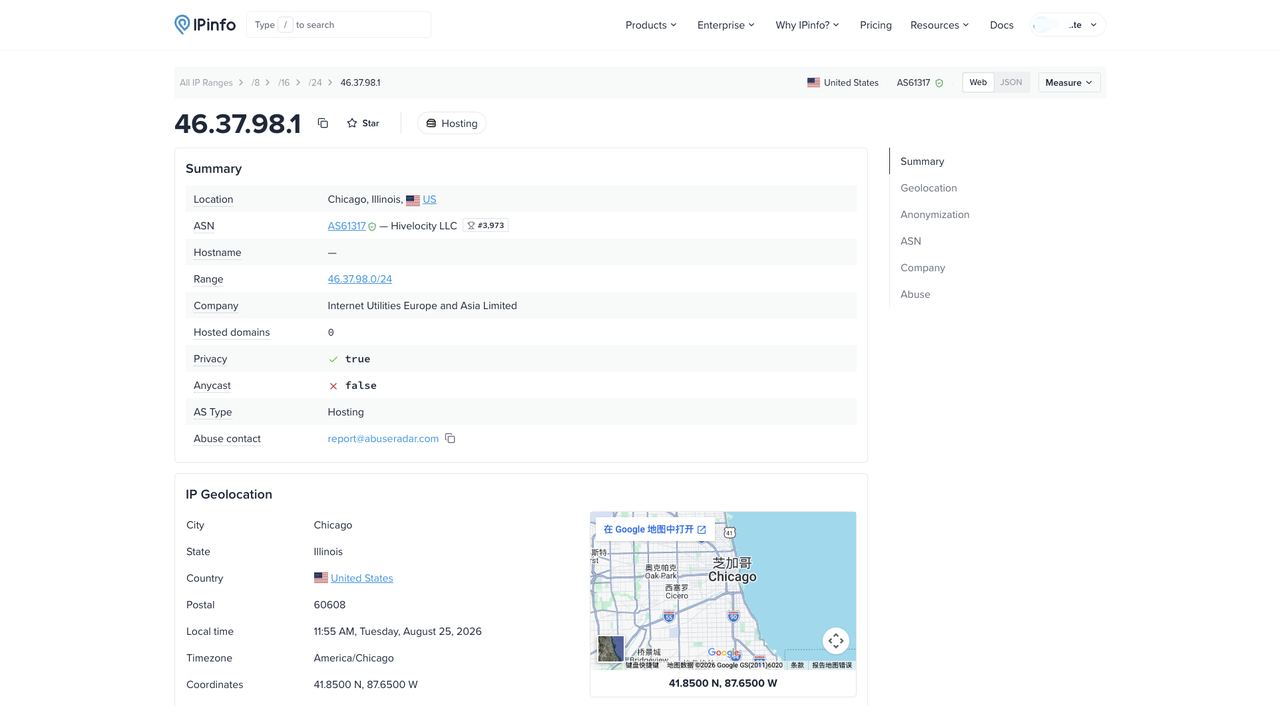Open the Pricing page
Viewport: 1280px width, 706px height.
(876, 25)
